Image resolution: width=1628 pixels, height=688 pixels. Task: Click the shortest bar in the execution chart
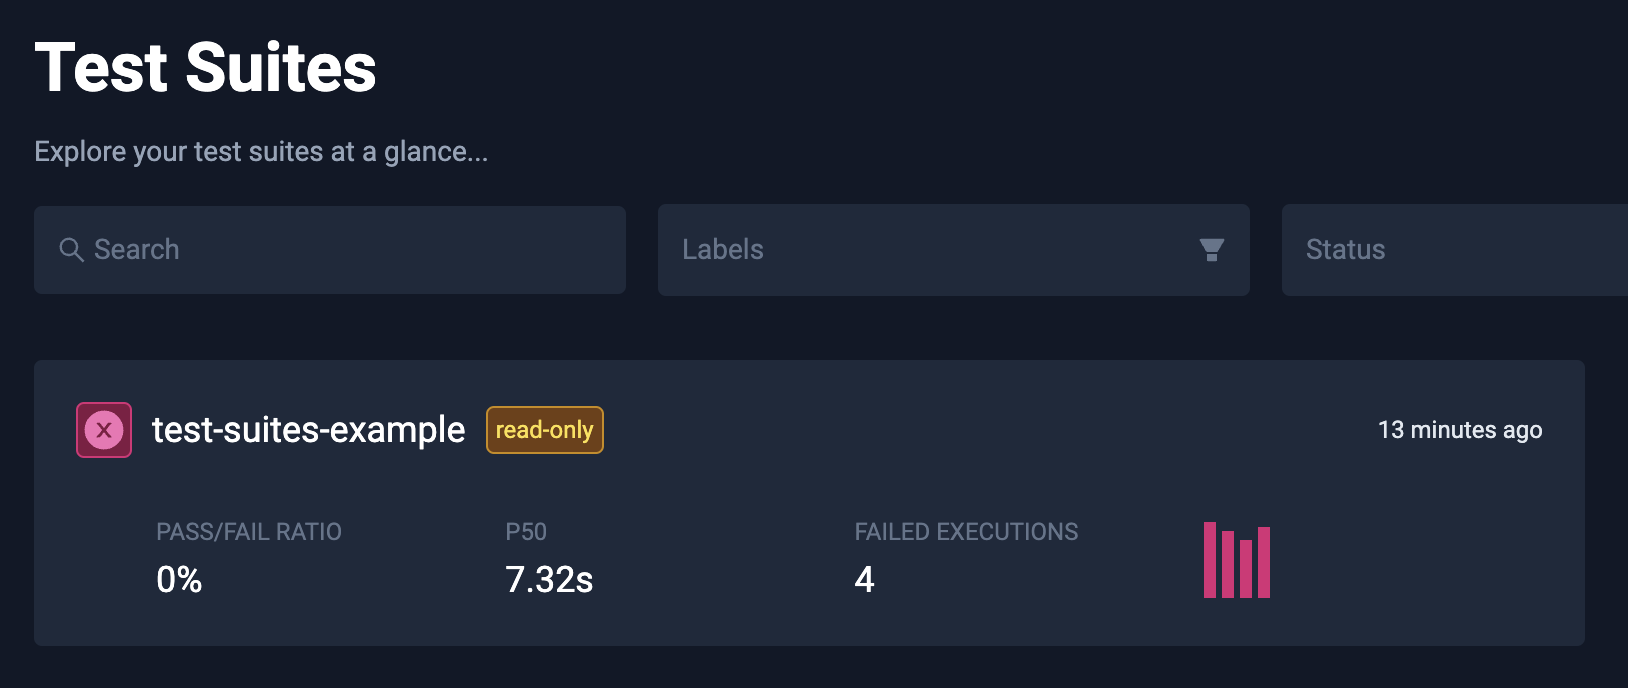[x=1246, y=569]
